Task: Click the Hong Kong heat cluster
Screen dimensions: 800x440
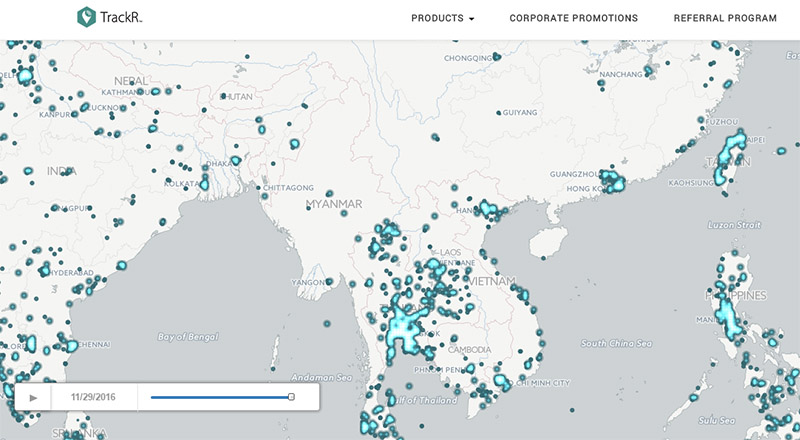Action: (x=612, y=184)
